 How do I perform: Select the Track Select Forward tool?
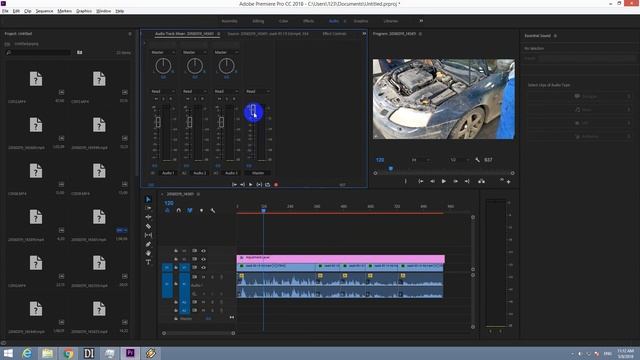pos(148,208)
